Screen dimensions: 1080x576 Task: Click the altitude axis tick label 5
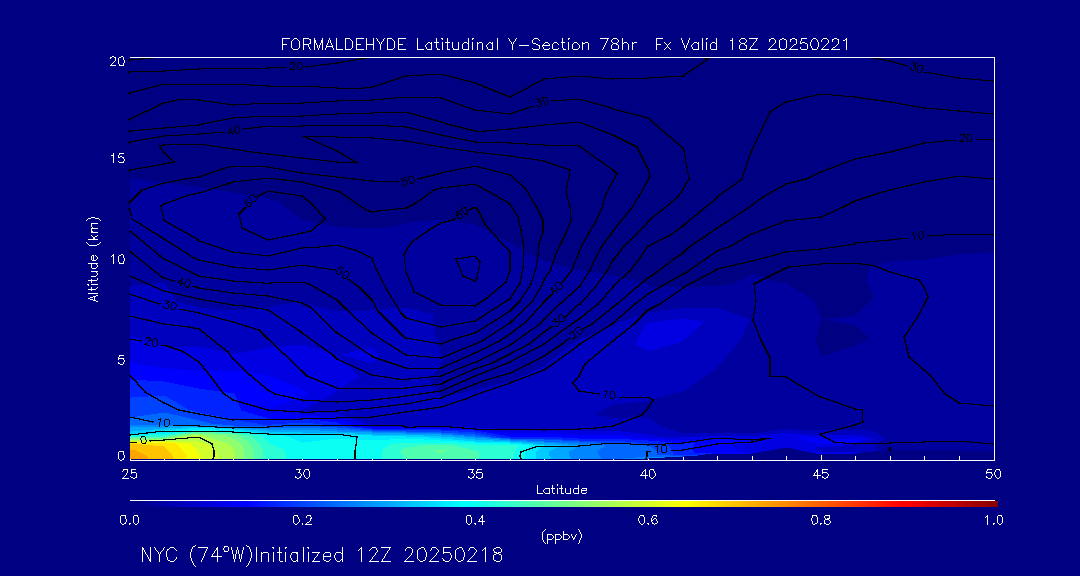pyautogui.click(x=120, y=360)
